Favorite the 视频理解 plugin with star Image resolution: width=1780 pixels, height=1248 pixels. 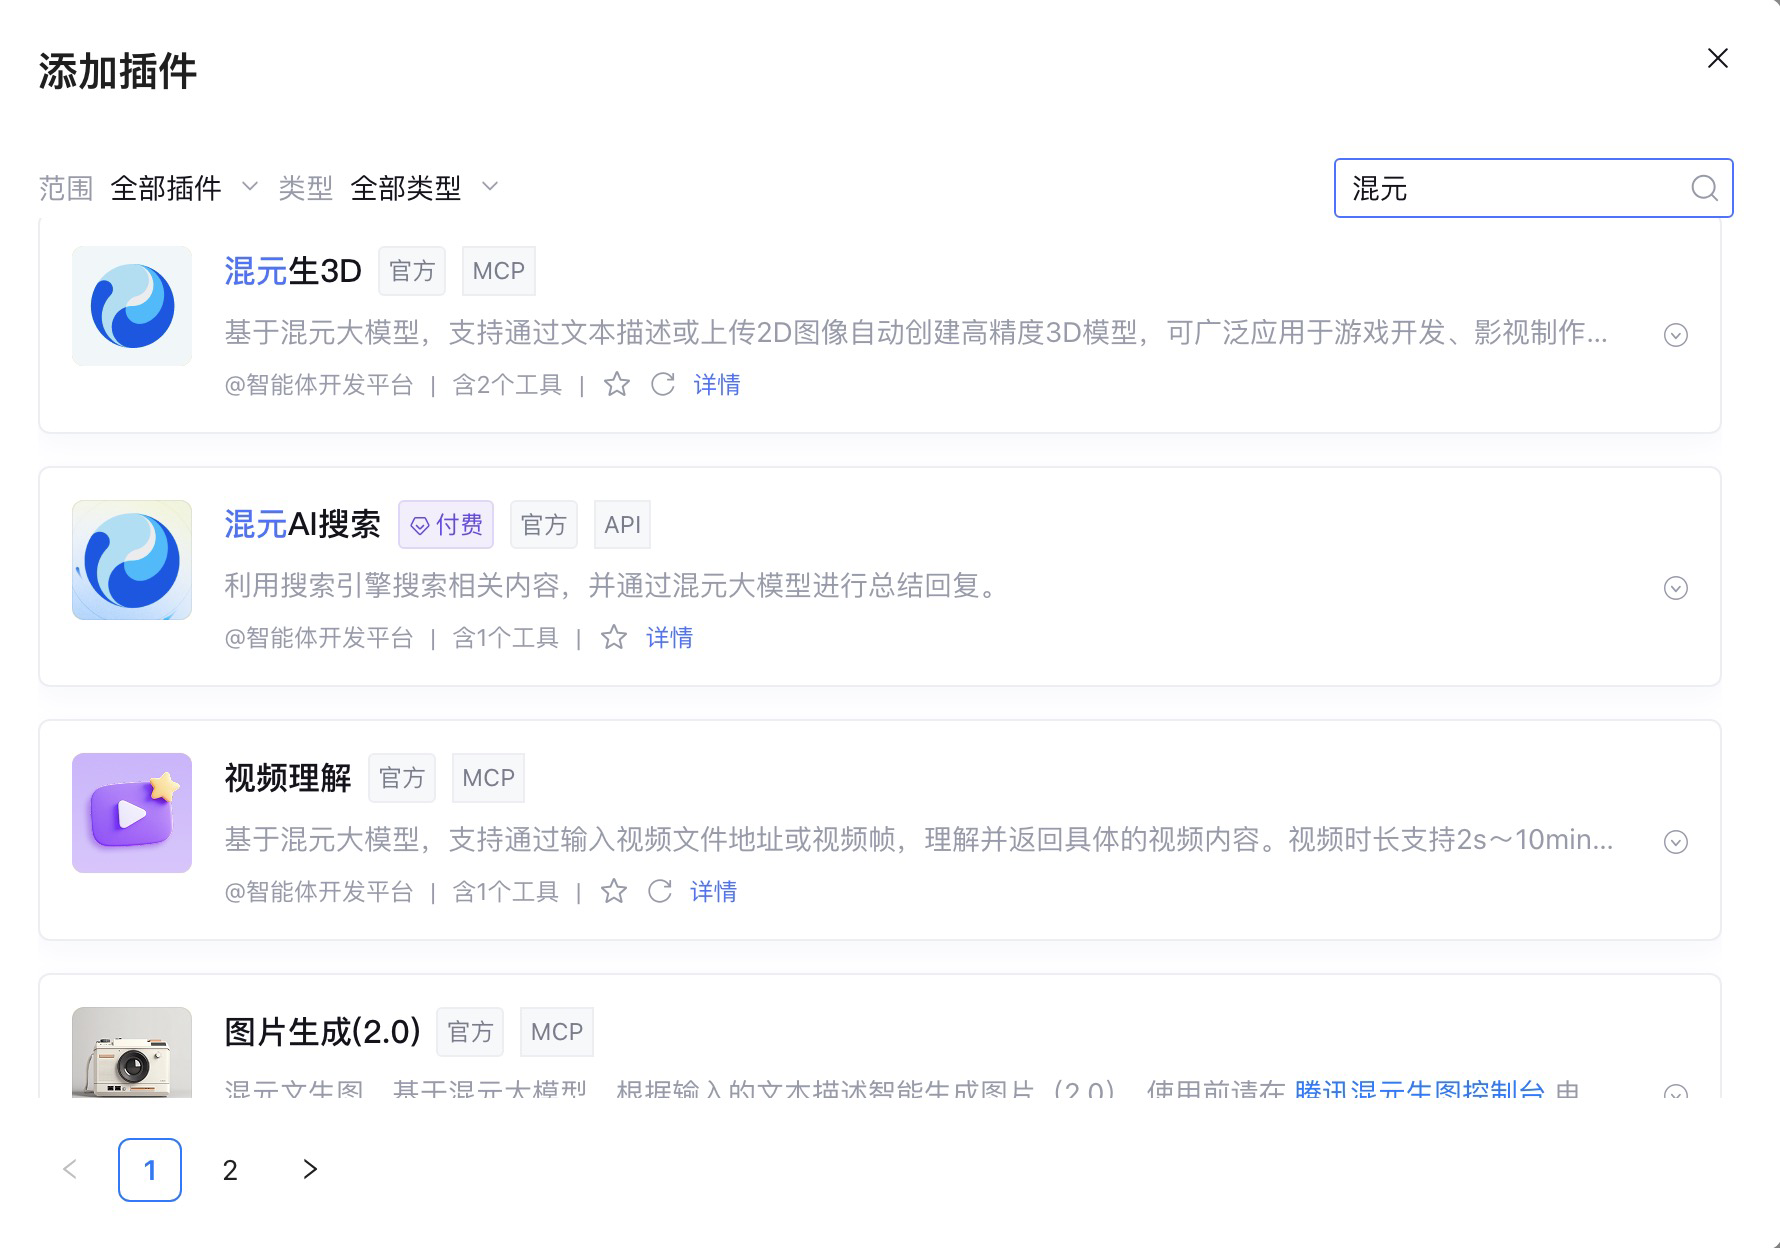614,891
